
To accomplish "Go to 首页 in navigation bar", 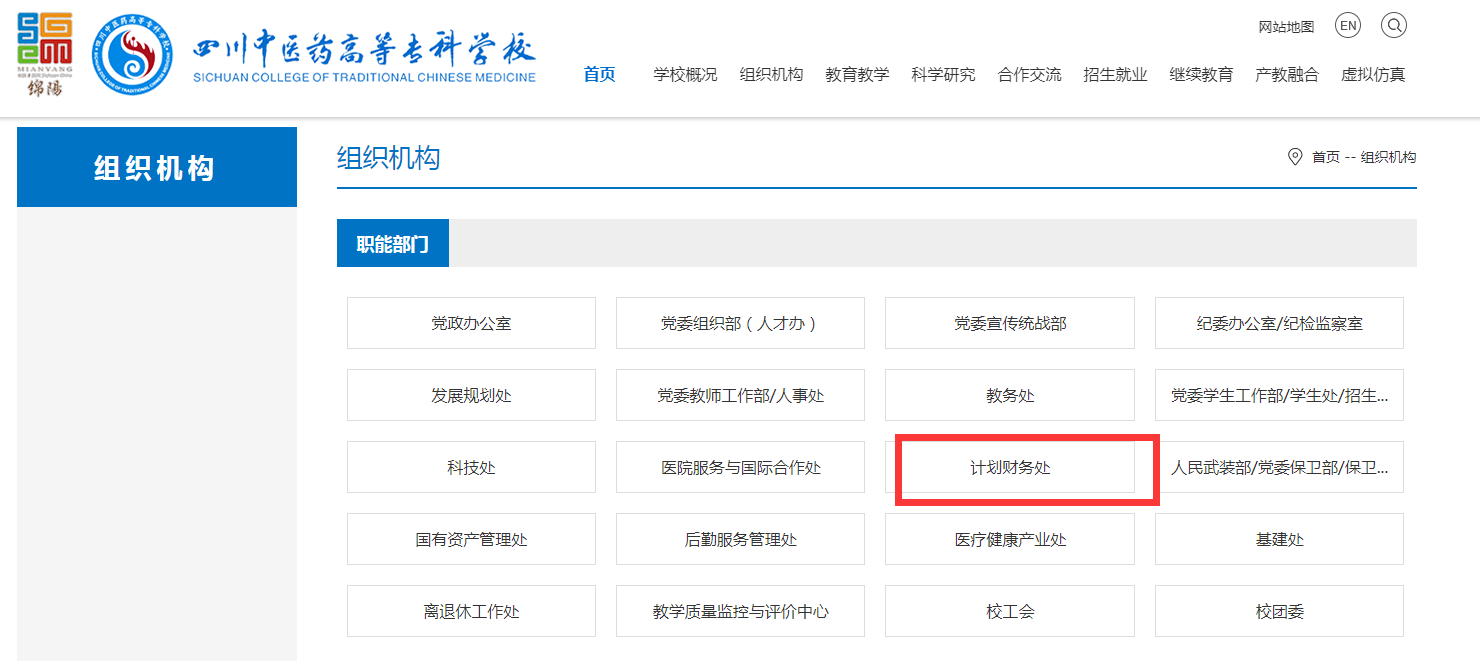I will pyautogui.click(x=599, y=75).
